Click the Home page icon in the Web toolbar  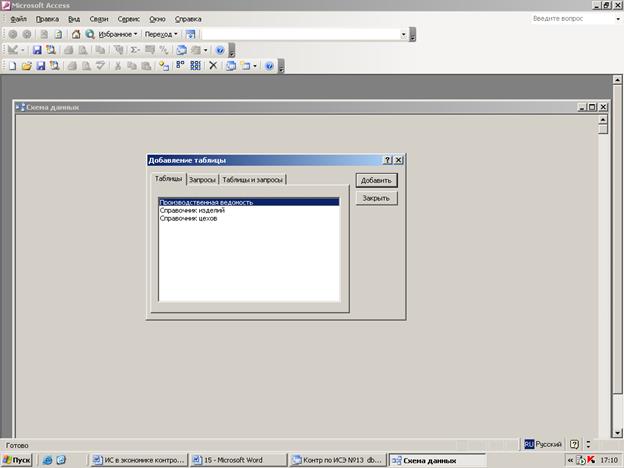pyautogui.click(x=76, y=34)
